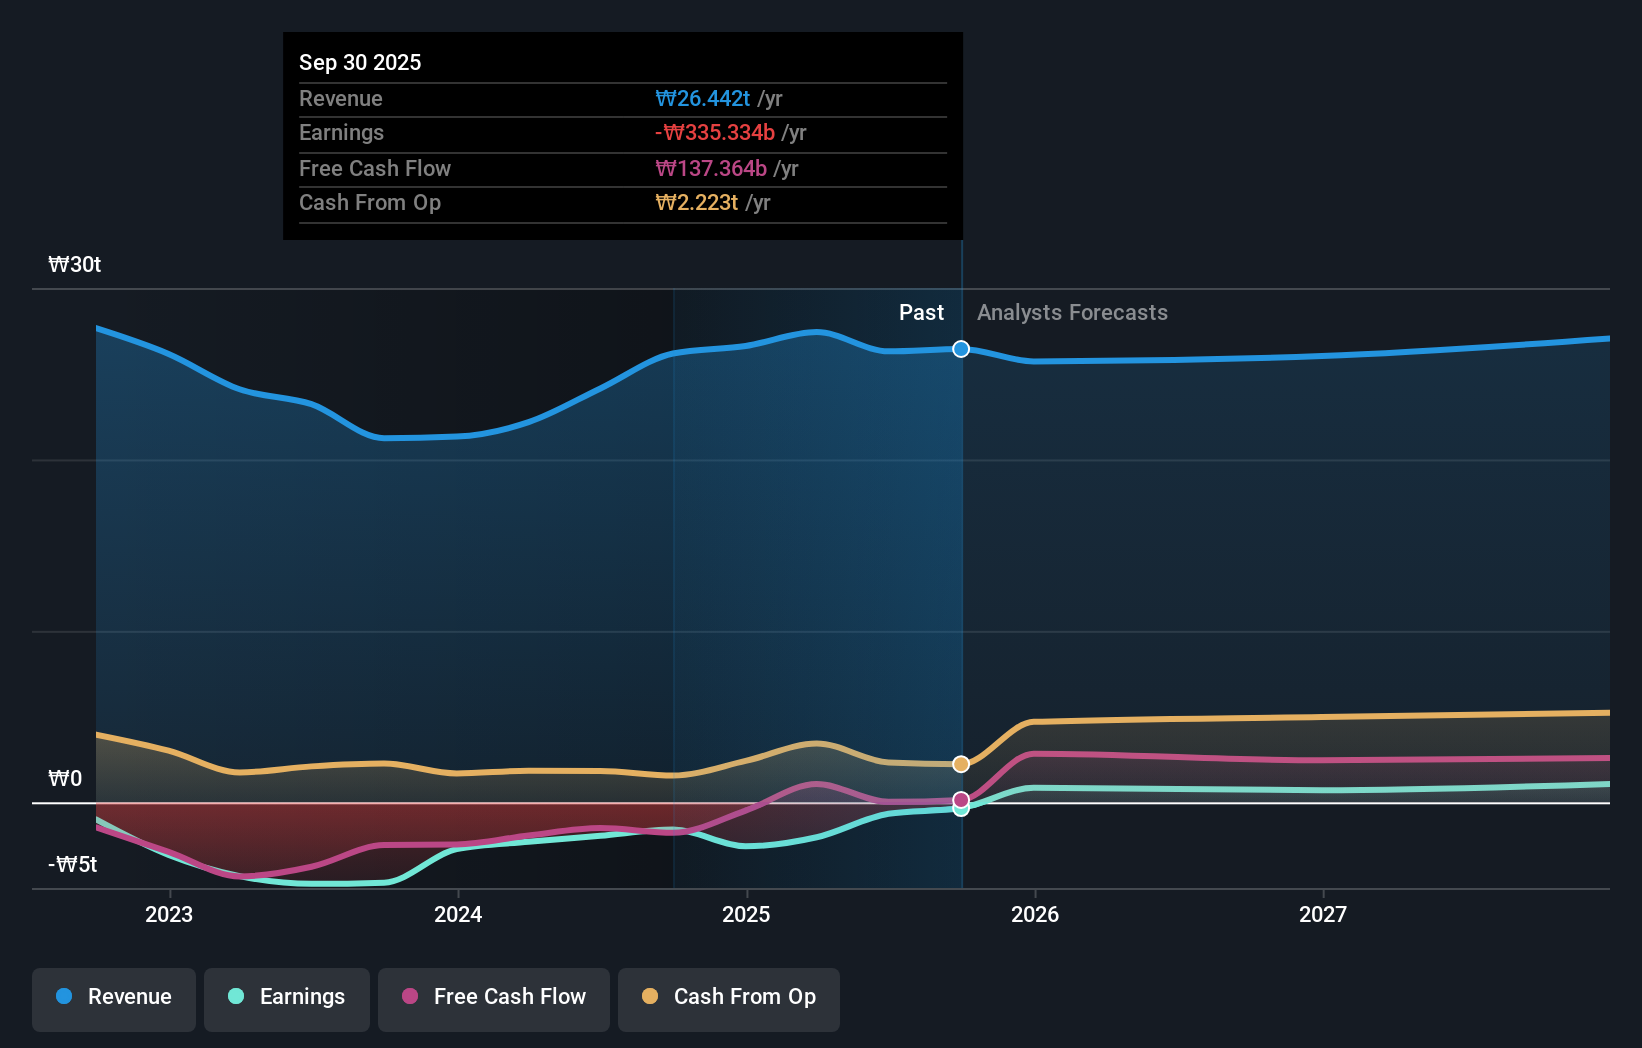Click the blue Revenue data point marker

(960, 349)
